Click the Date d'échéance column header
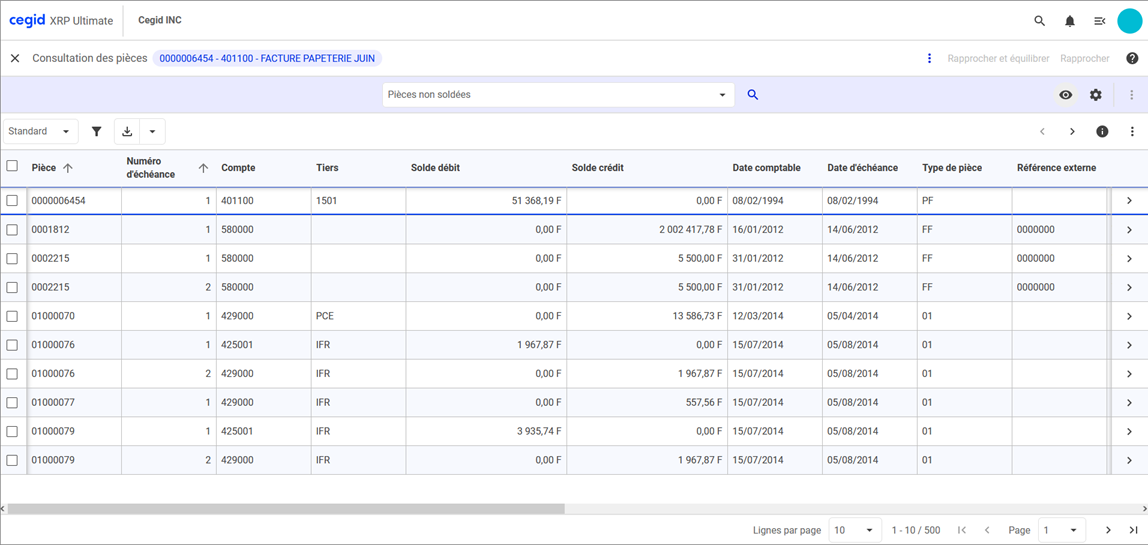 (862, 168)
